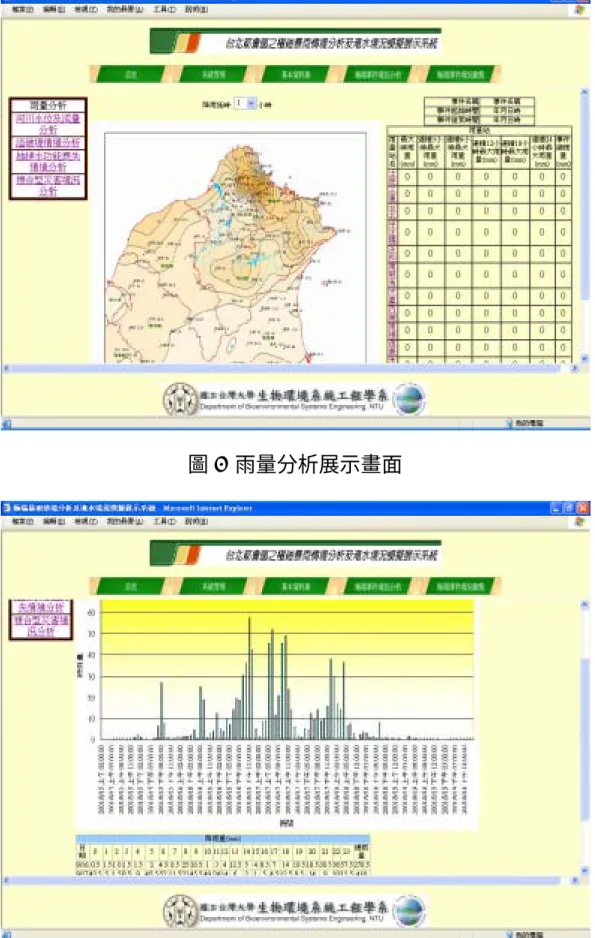Open 編輯 menu in upper window
Viewport: 595px width, 938px height.
coord(54,10)
